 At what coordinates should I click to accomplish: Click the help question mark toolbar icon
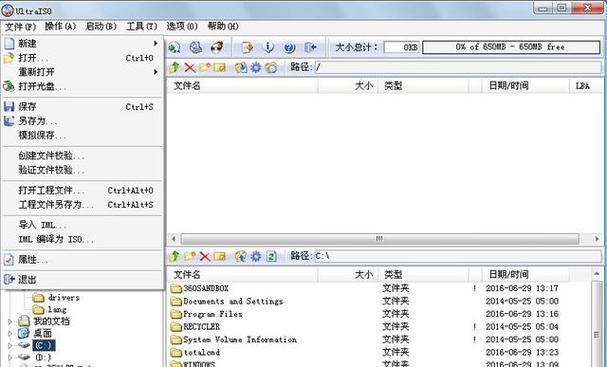tap(289, 47)
